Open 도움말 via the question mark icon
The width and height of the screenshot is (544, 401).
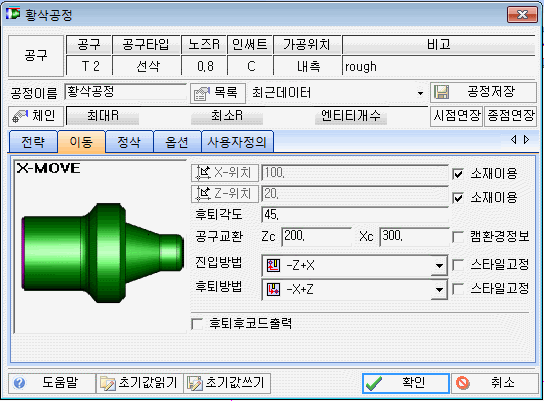pos(19,383)
